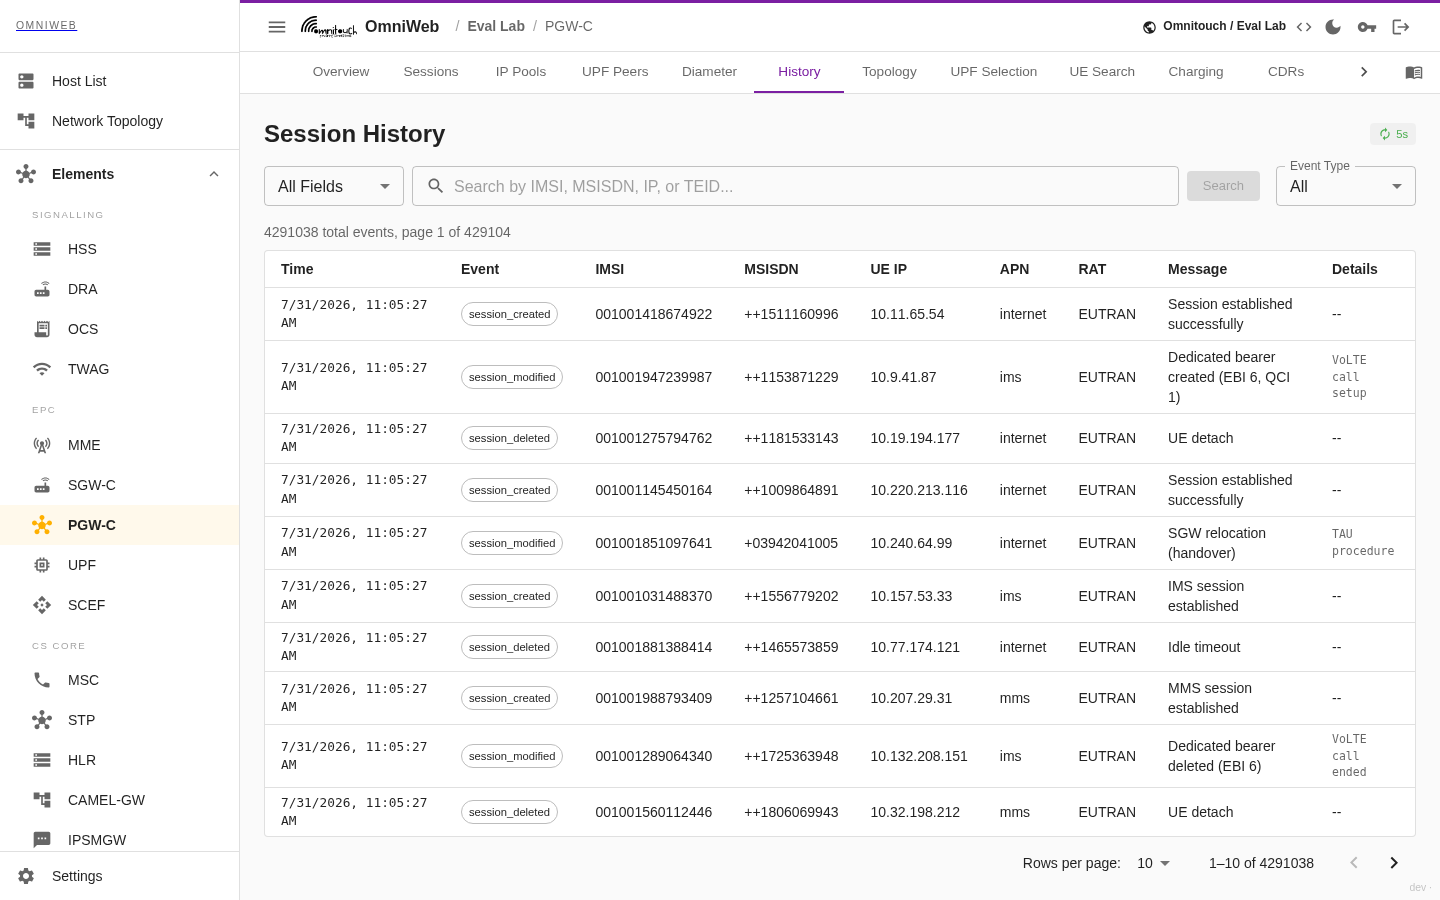Open the STP element

pos(120,720)
